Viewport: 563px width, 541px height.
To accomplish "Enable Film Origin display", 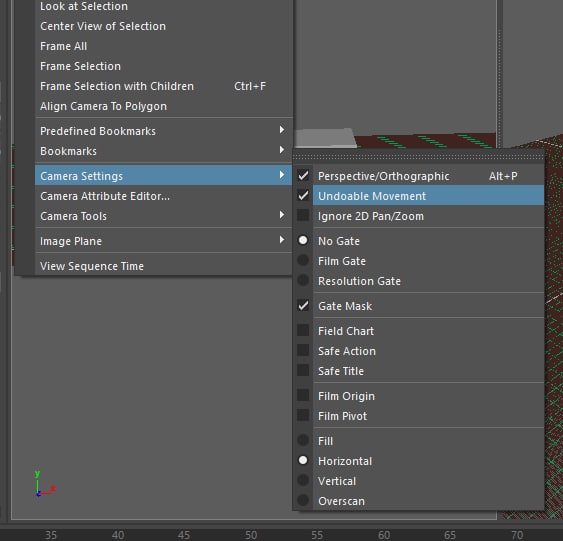I will (x=419, y=396).
